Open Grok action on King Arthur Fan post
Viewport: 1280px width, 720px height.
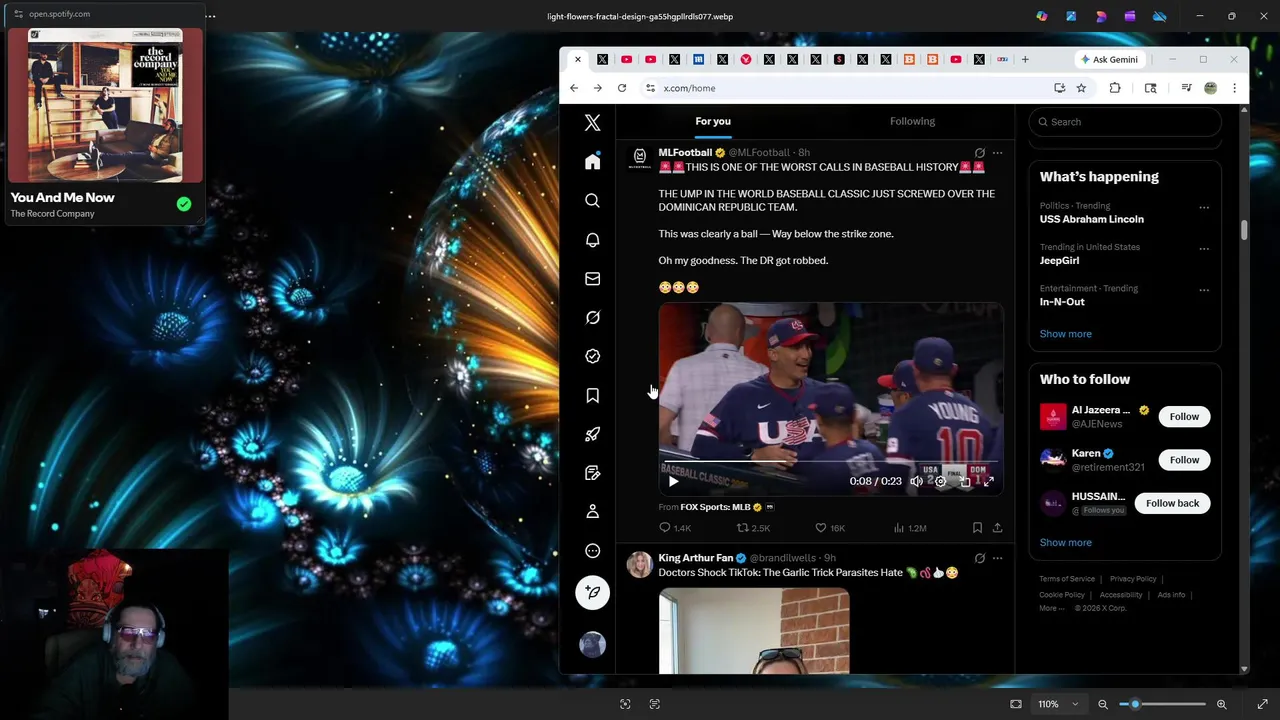(x=979, y=558)
